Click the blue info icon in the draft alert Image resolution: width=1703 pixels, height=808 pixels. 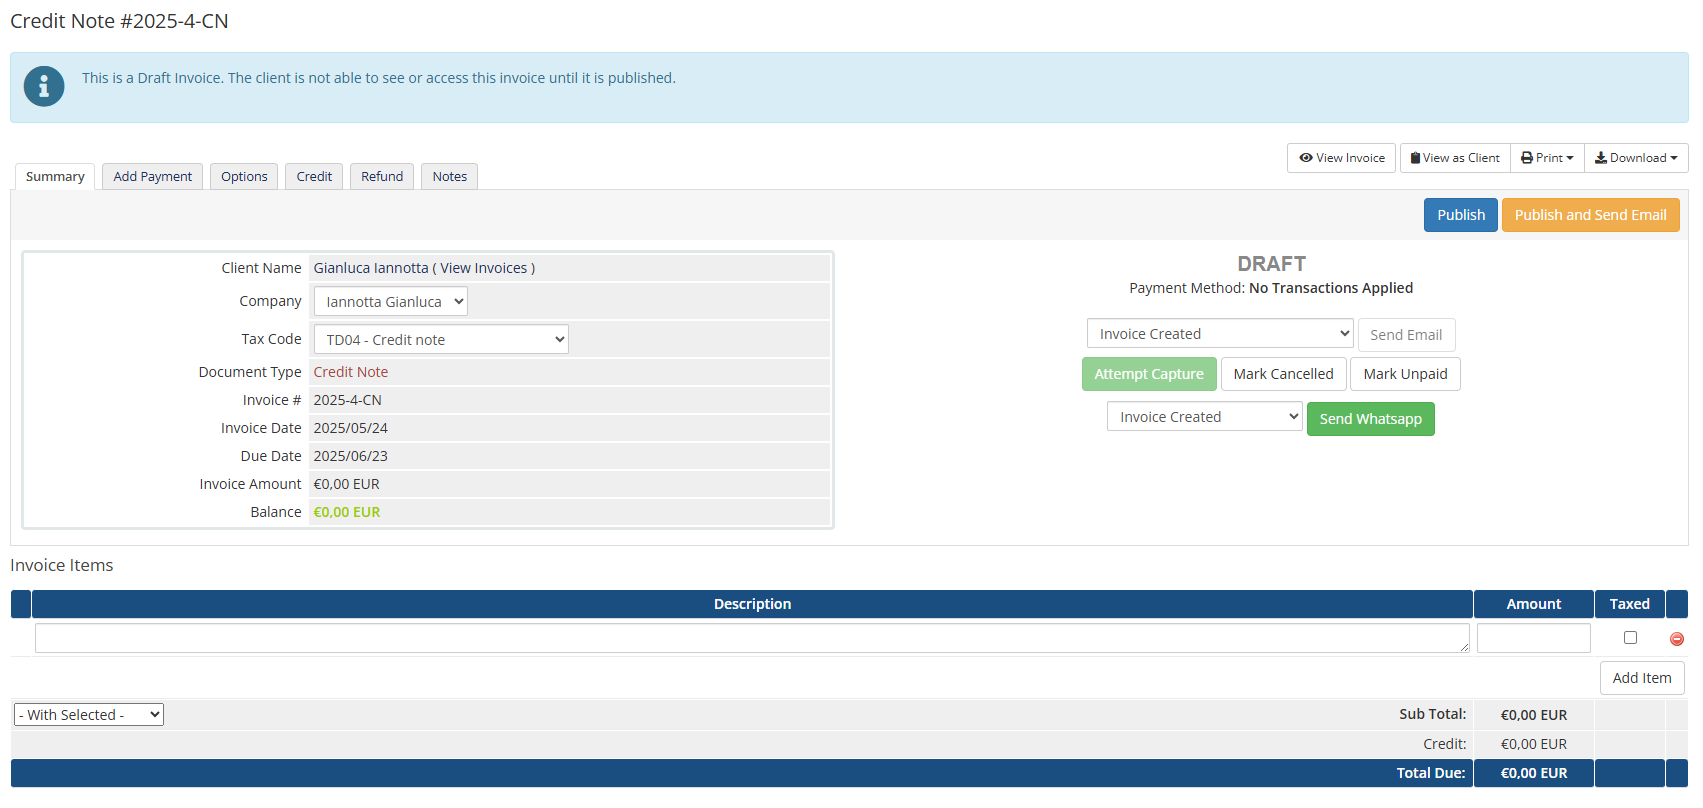tap(44, 87)
